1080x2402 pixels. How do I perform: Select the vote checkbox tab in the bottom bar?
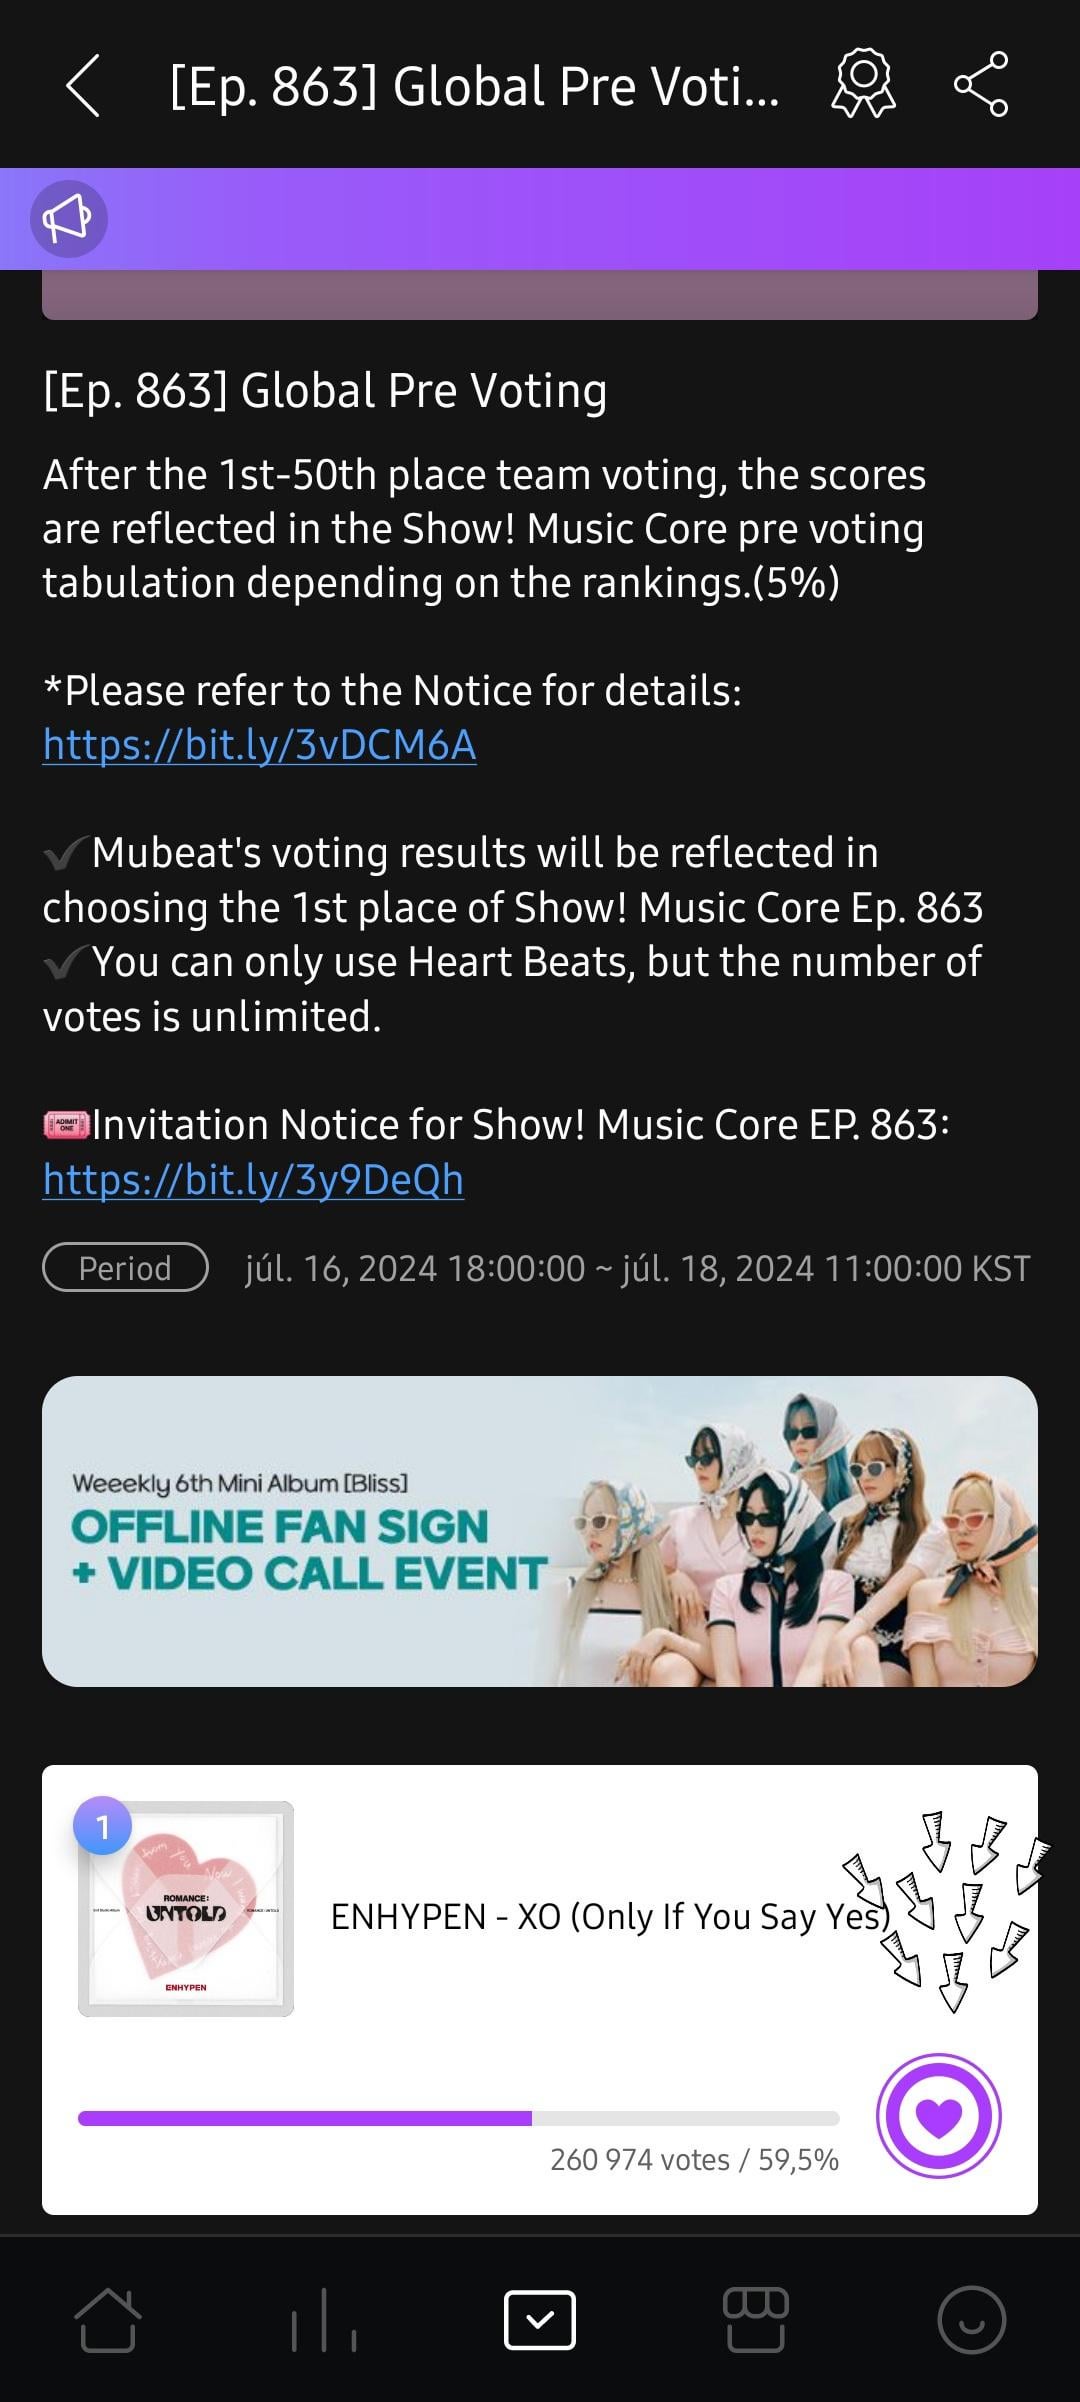[540, 2319]
